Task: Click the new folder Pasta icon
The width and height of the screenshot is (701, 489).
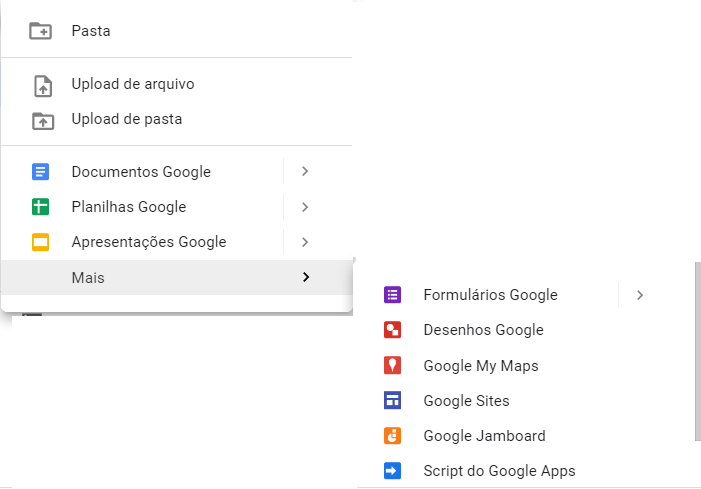Action: pyautogui.click(x=40, y=31)
